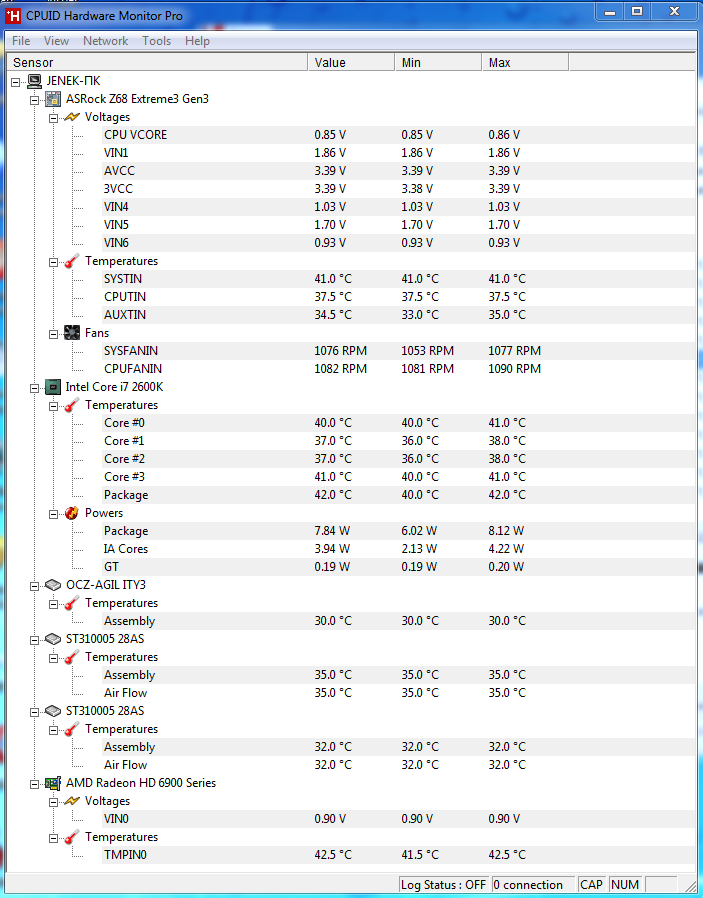Click the ASRock Z68 motherboard icon
The height and width of the screenshot is (898, 703).
(x=53, y=99)
